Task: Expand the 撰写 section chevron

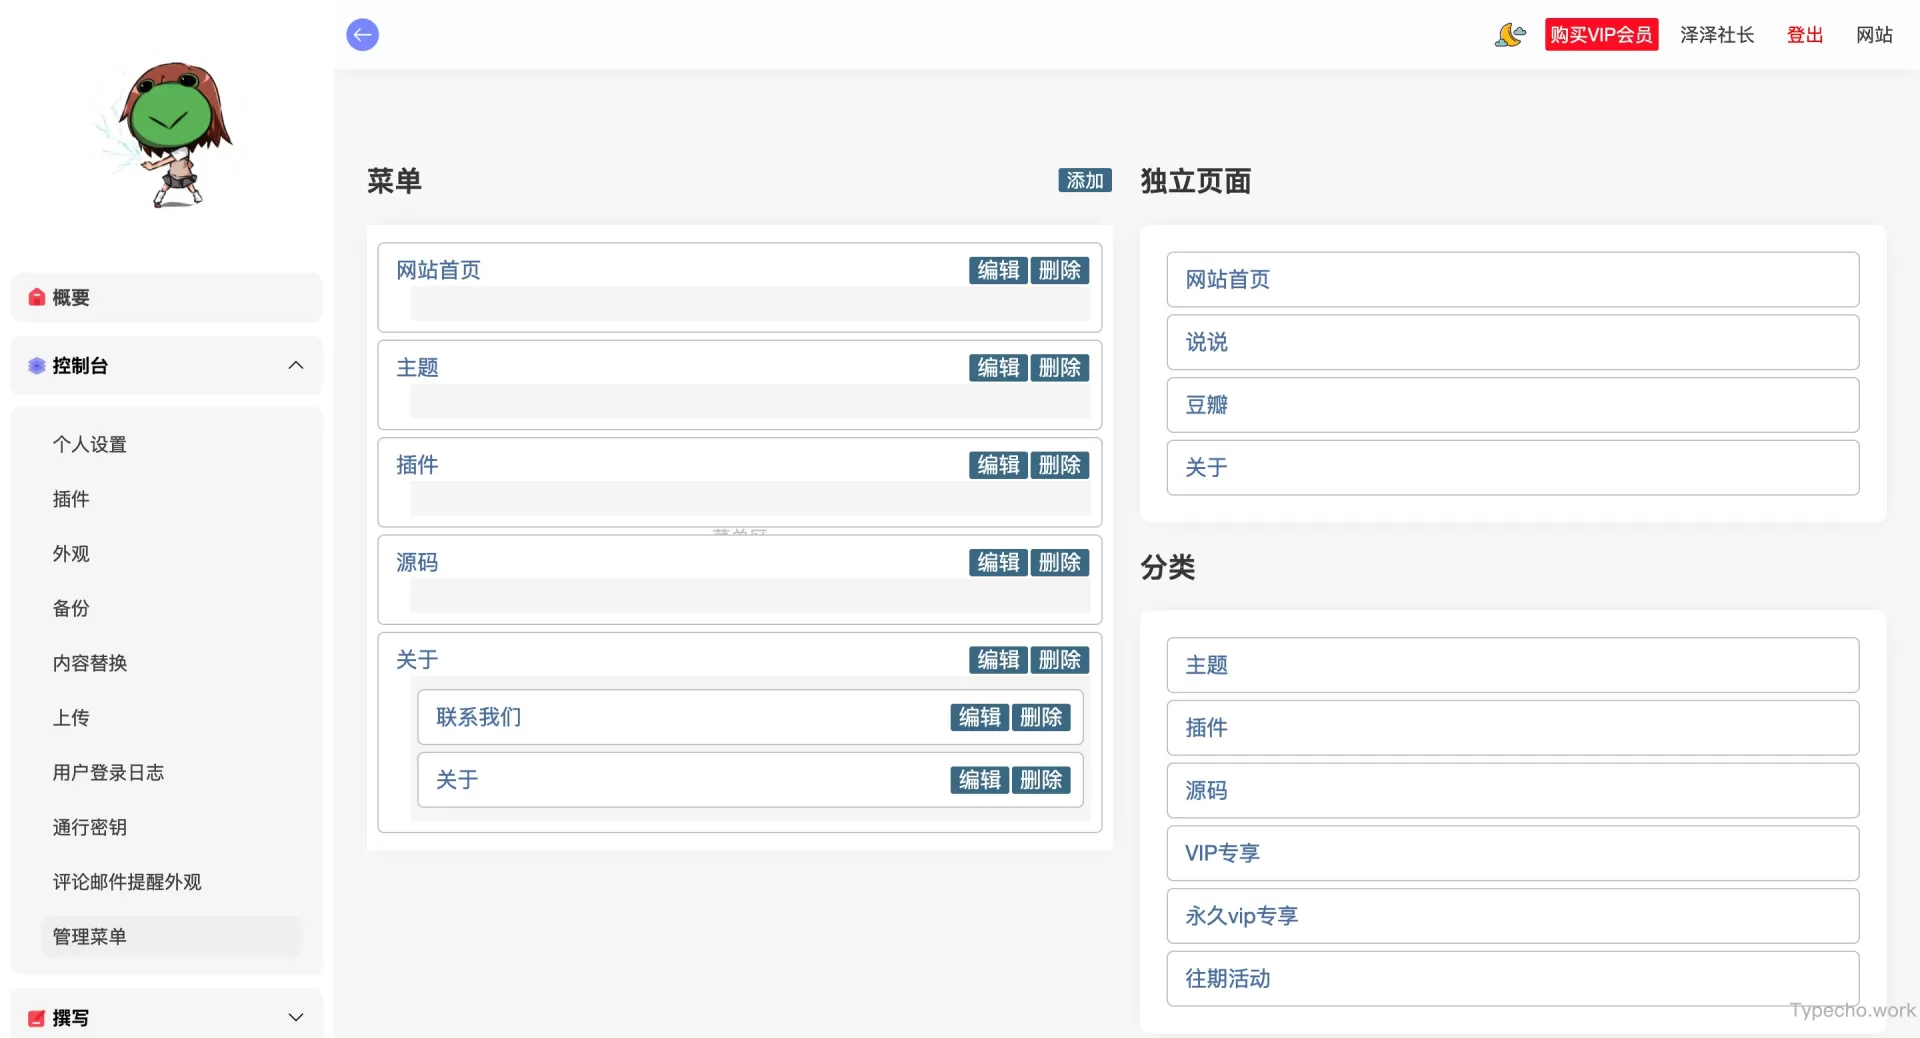Action: 296,1017
